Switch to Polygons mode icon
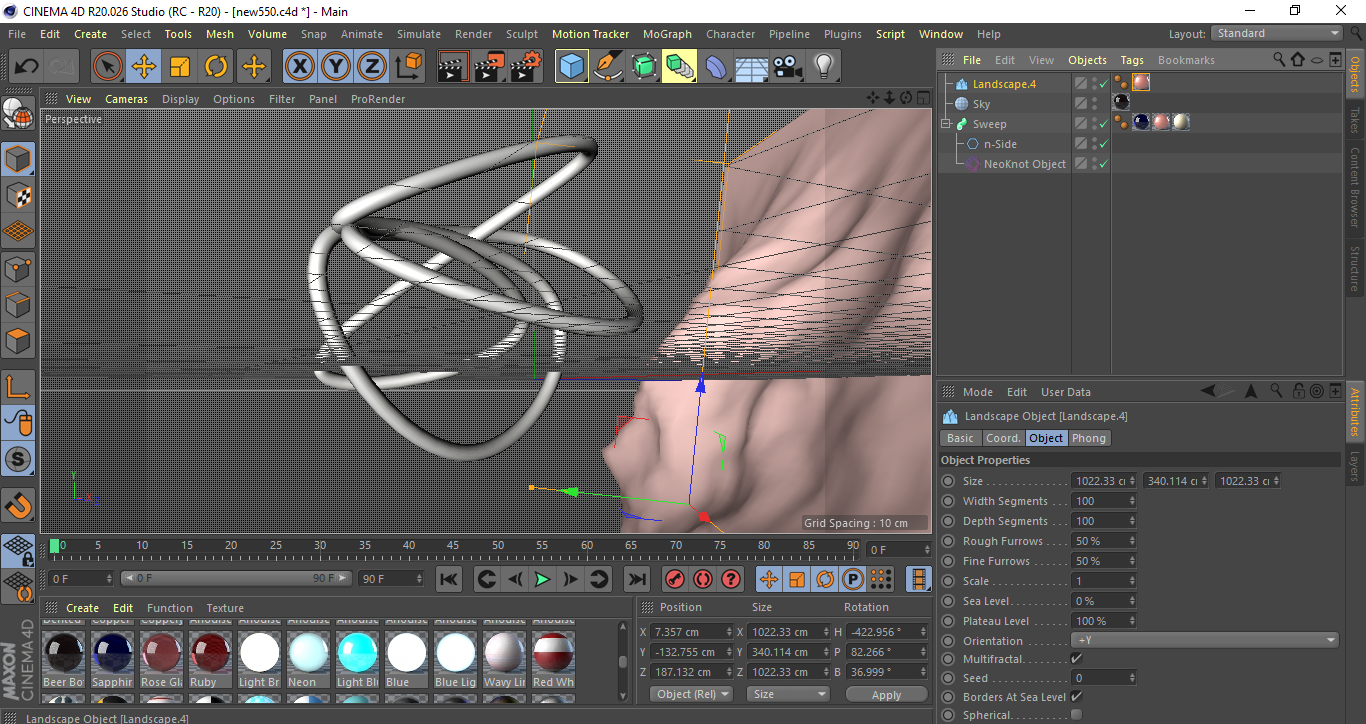Viewport: 1366px width, 724px height. pyautogui.click(x=18, y=341)
